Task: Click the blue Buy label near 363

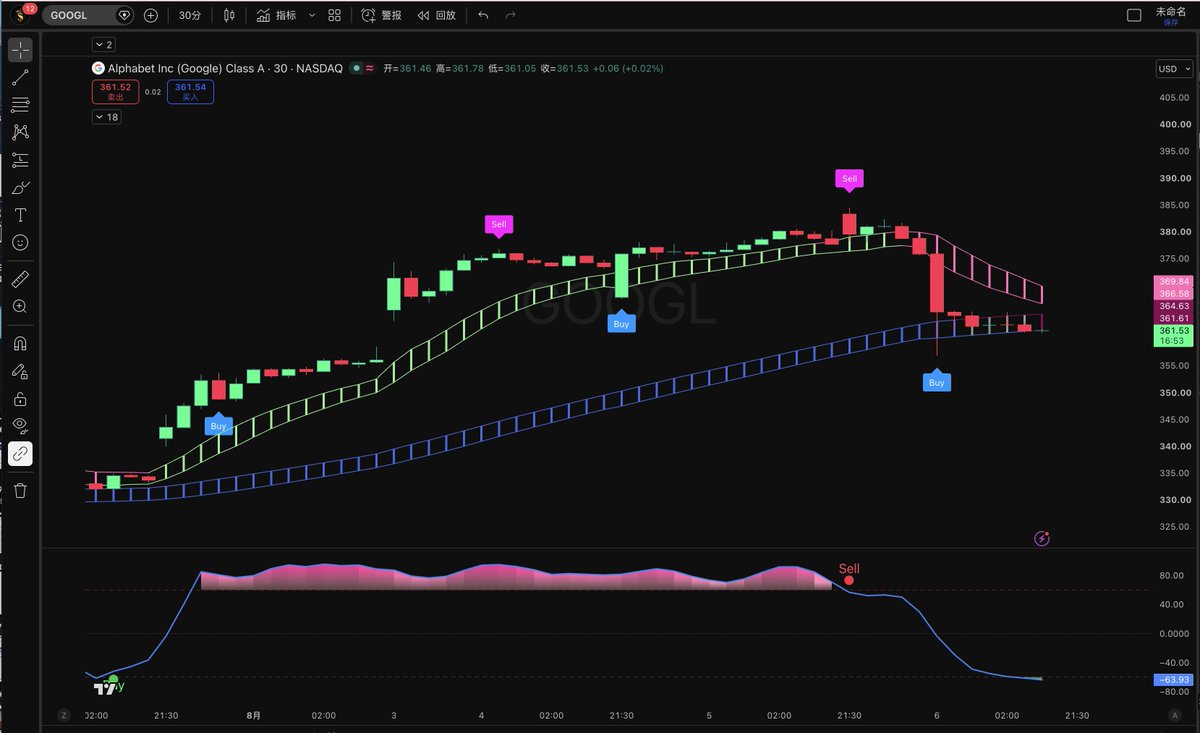Action: click(x=621, y=322)
